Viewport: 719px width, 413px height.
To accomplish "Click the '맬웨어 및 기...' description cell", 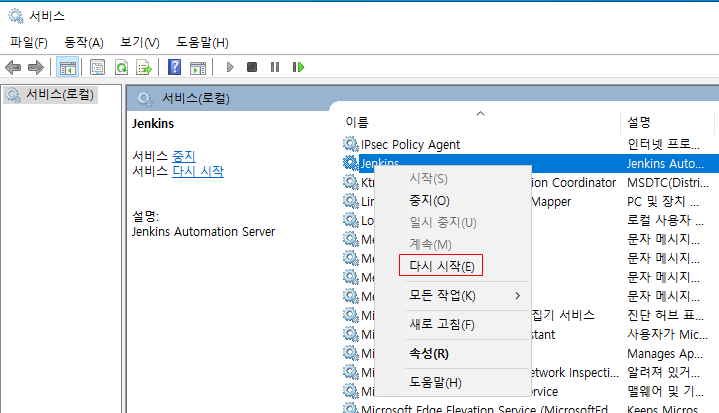I will pos(665,391).
